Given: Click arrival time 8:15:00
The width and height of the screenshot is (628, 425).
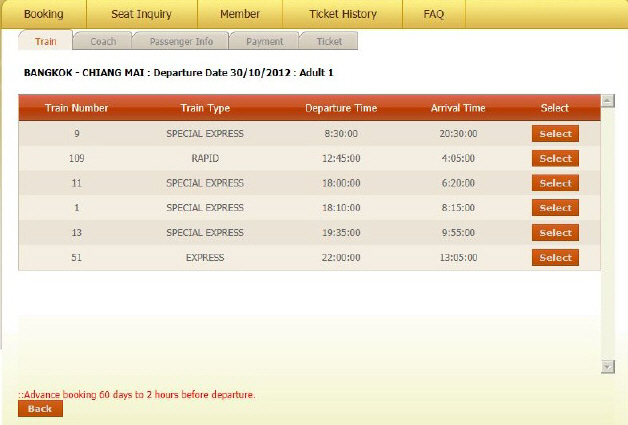Looking at the screenshot, I should click(458, 208).
